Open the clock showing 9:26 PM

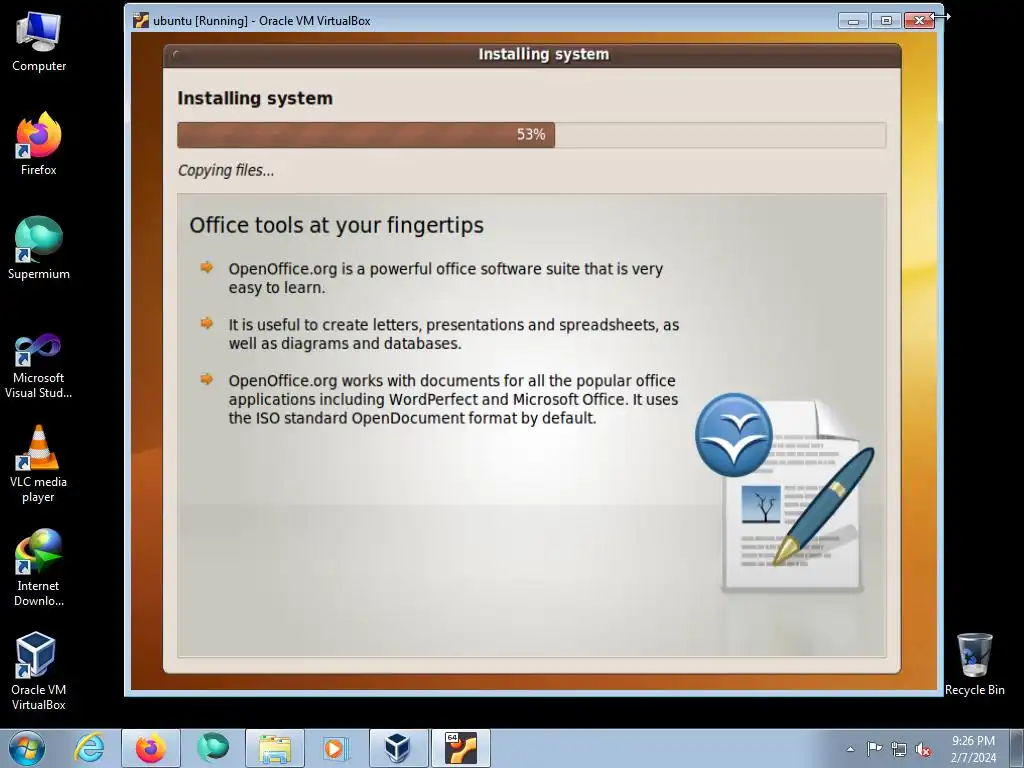coord(973,749)
